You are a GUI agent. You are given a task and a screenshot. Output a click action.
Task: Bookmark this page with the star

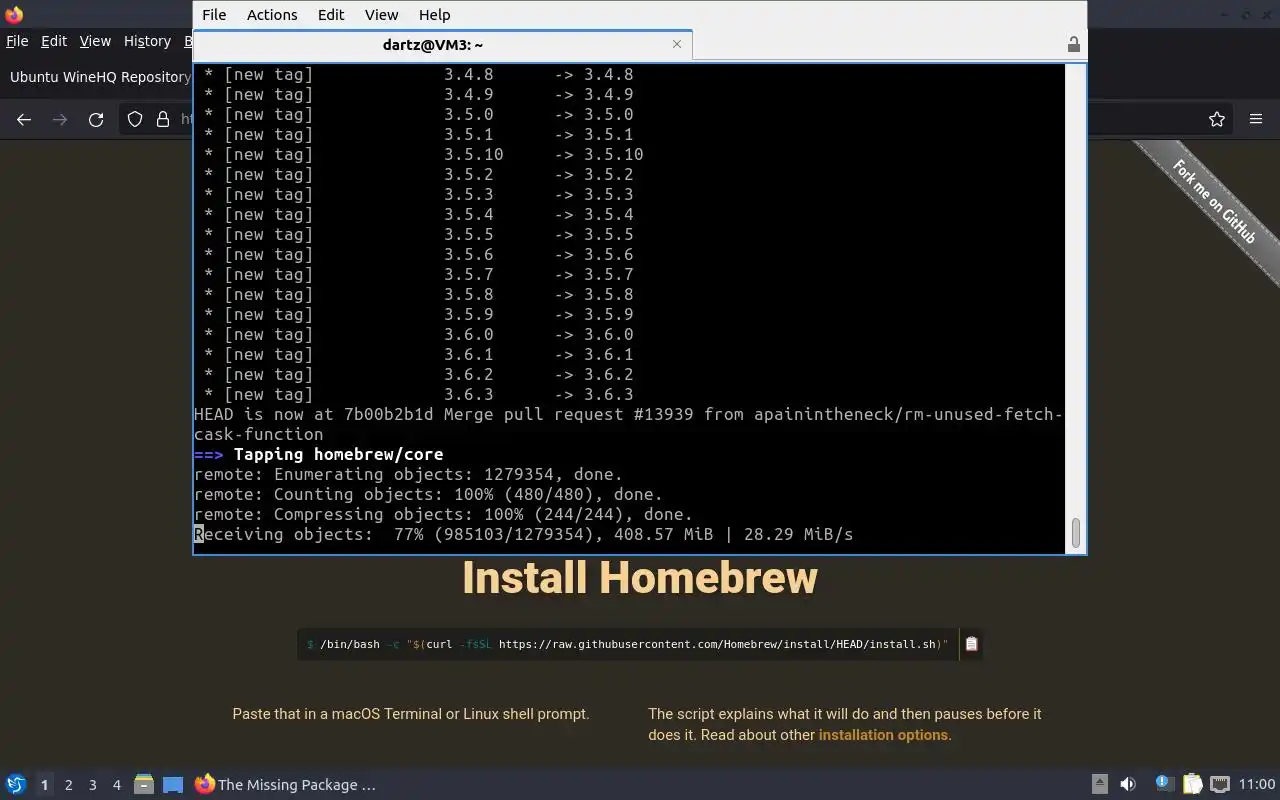click(x=1217, y=120)
